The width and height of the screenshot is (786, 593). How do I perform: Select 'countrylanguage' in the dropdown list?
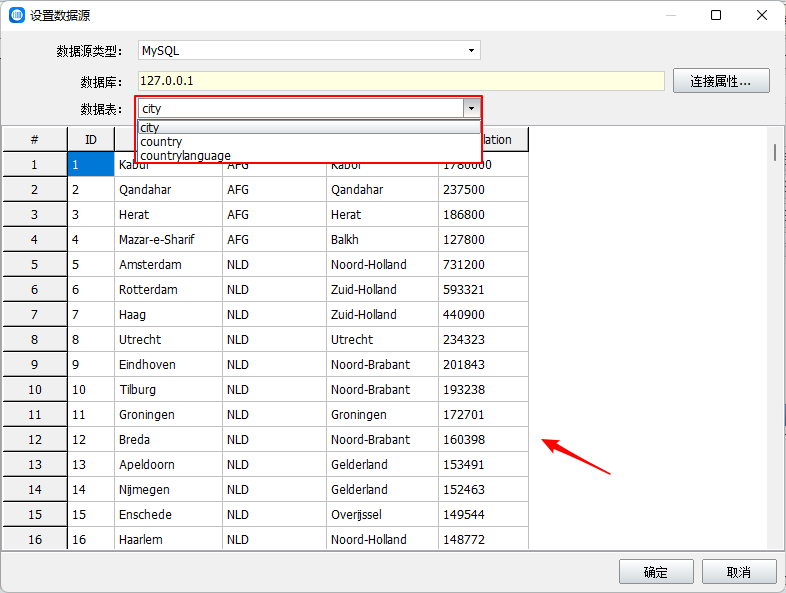click(309, 155)
